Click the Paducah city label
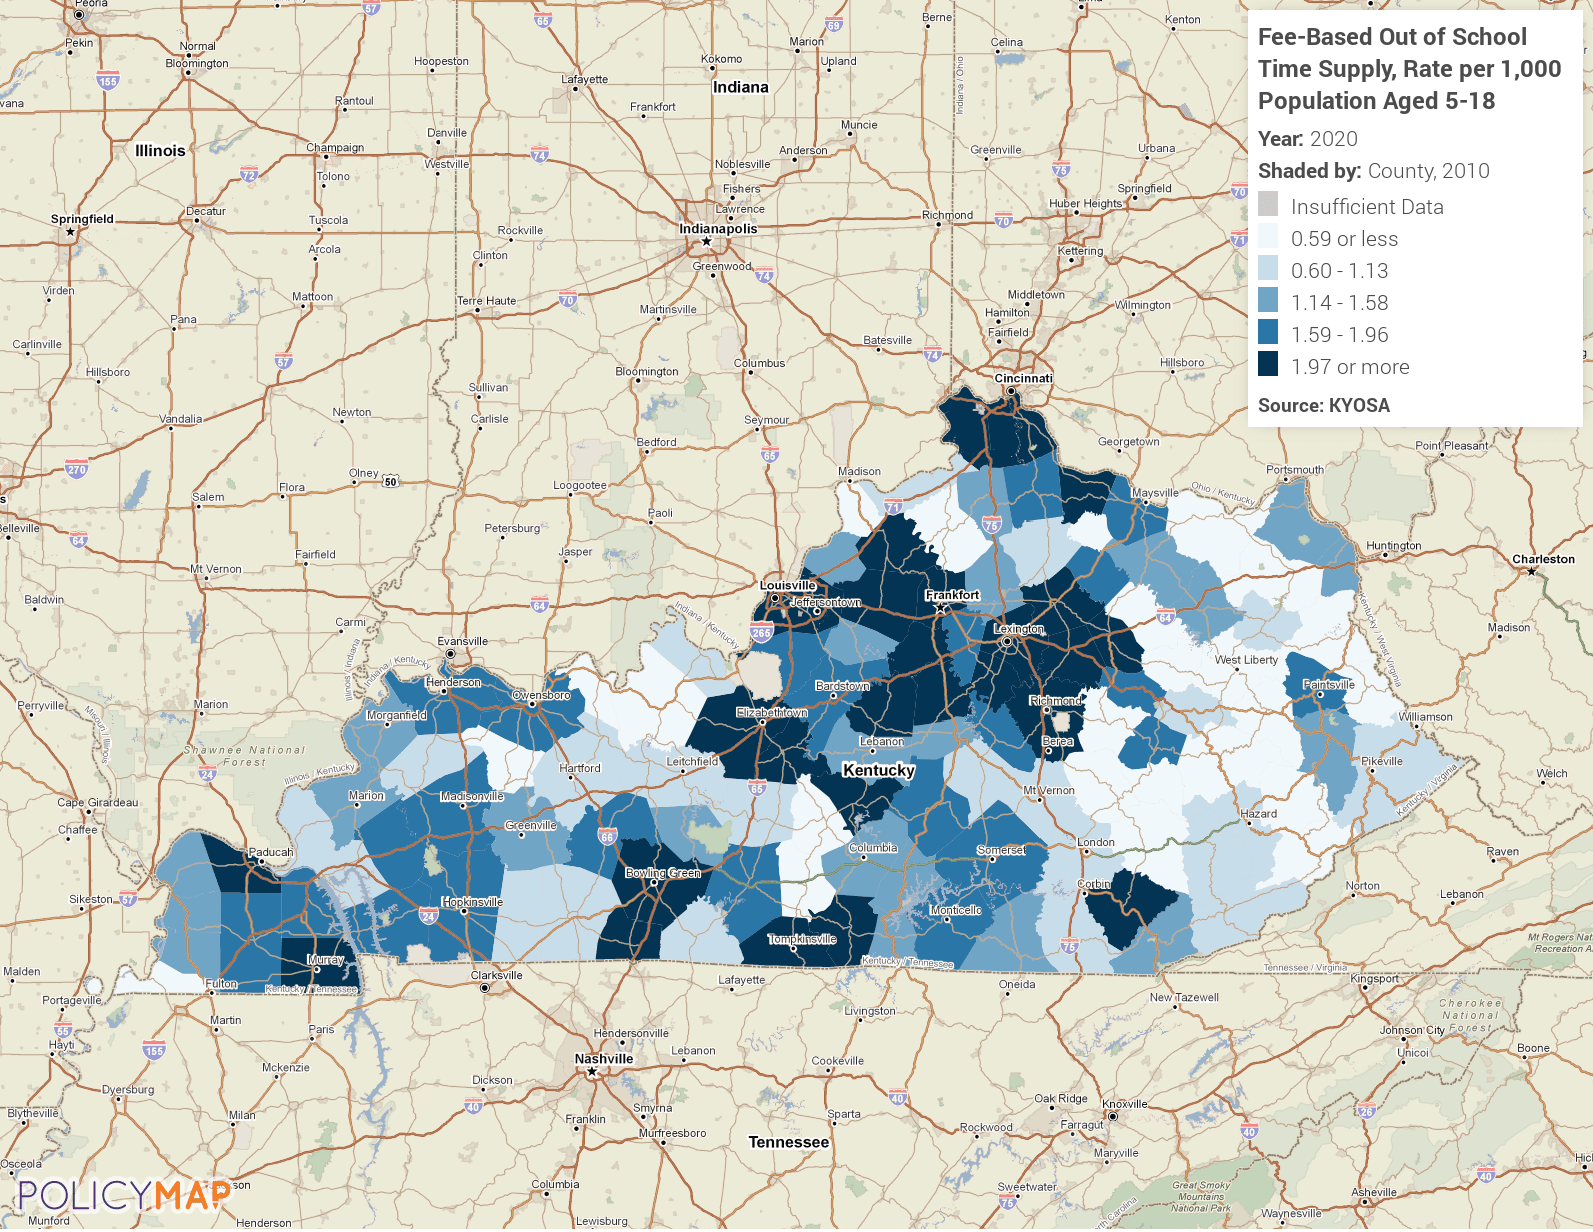The width and height of the screenshot is (1593, 1232). [271, 853]
